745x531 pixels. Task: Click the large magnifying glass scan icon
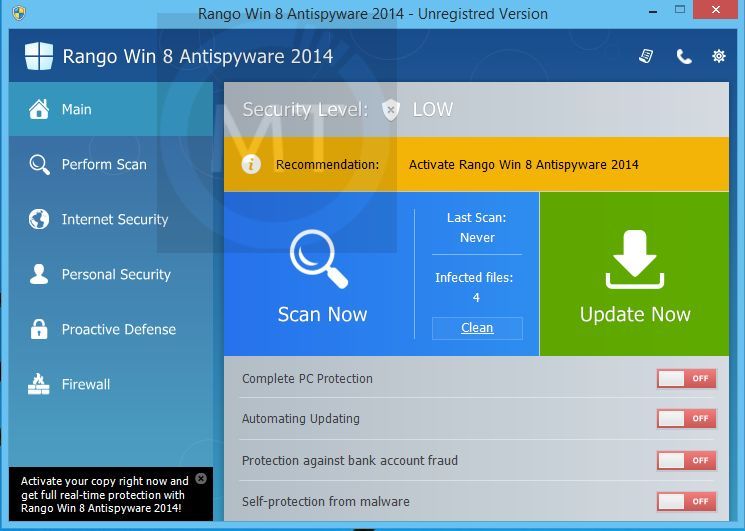(319, 258)
